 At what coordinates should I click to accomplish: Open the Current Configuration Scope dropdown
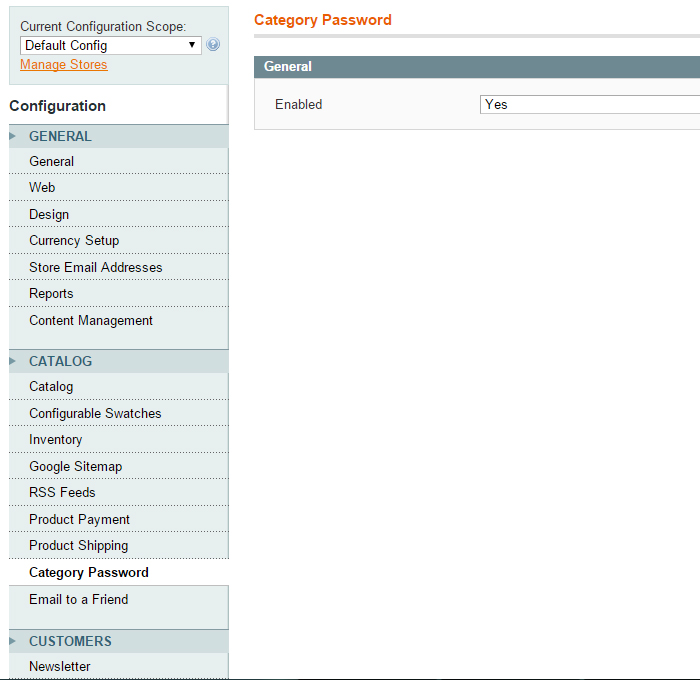[x=110, y=45]
